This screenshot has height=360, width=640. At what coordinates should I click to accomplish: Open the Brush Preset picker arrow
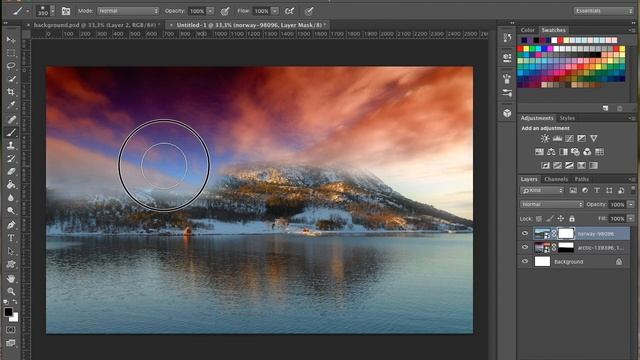[x=52, y=11]
